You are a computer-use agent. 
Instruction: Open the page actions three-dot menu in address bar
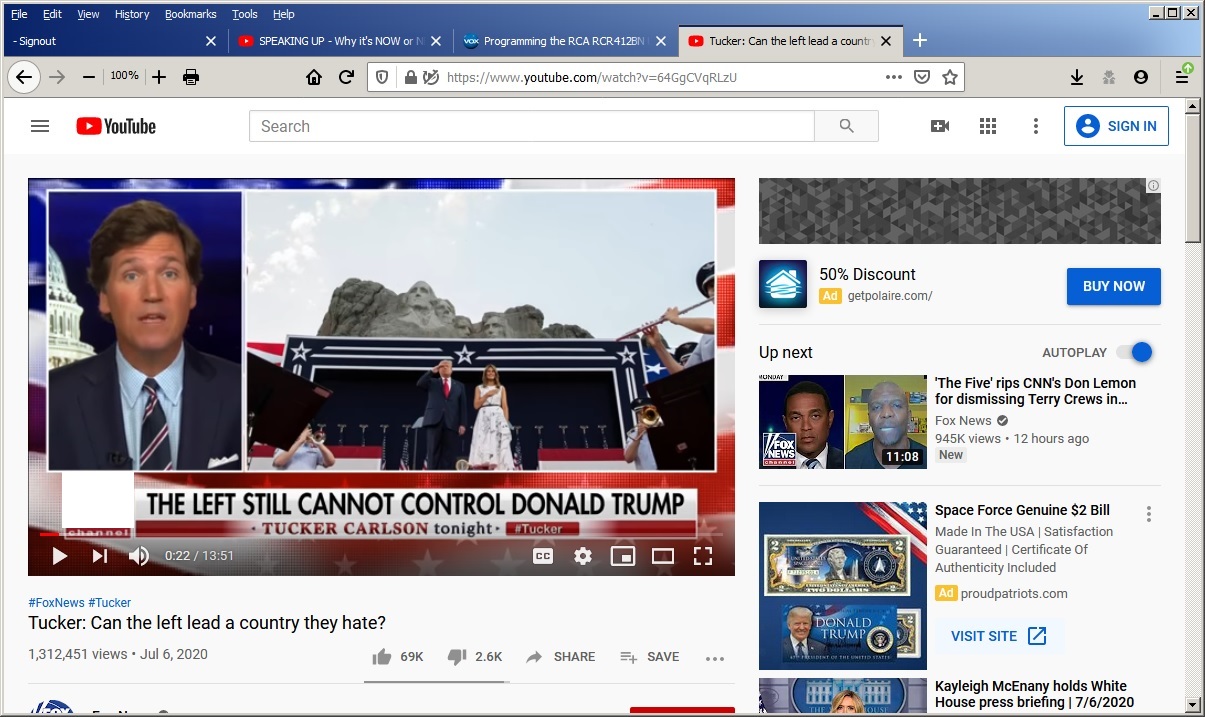point(894,77)
